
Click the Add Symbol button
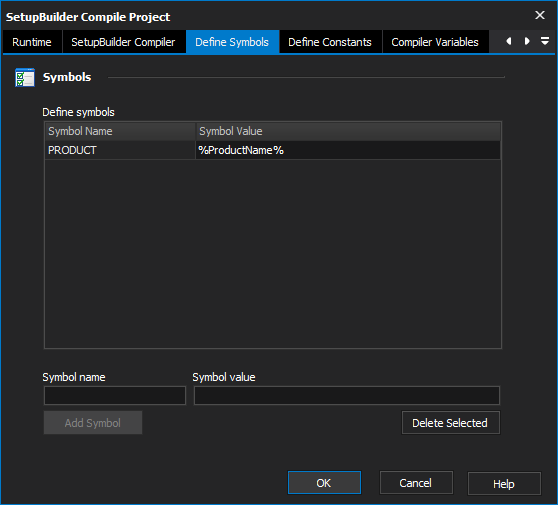pyautogui.click(x=93, y=423)
